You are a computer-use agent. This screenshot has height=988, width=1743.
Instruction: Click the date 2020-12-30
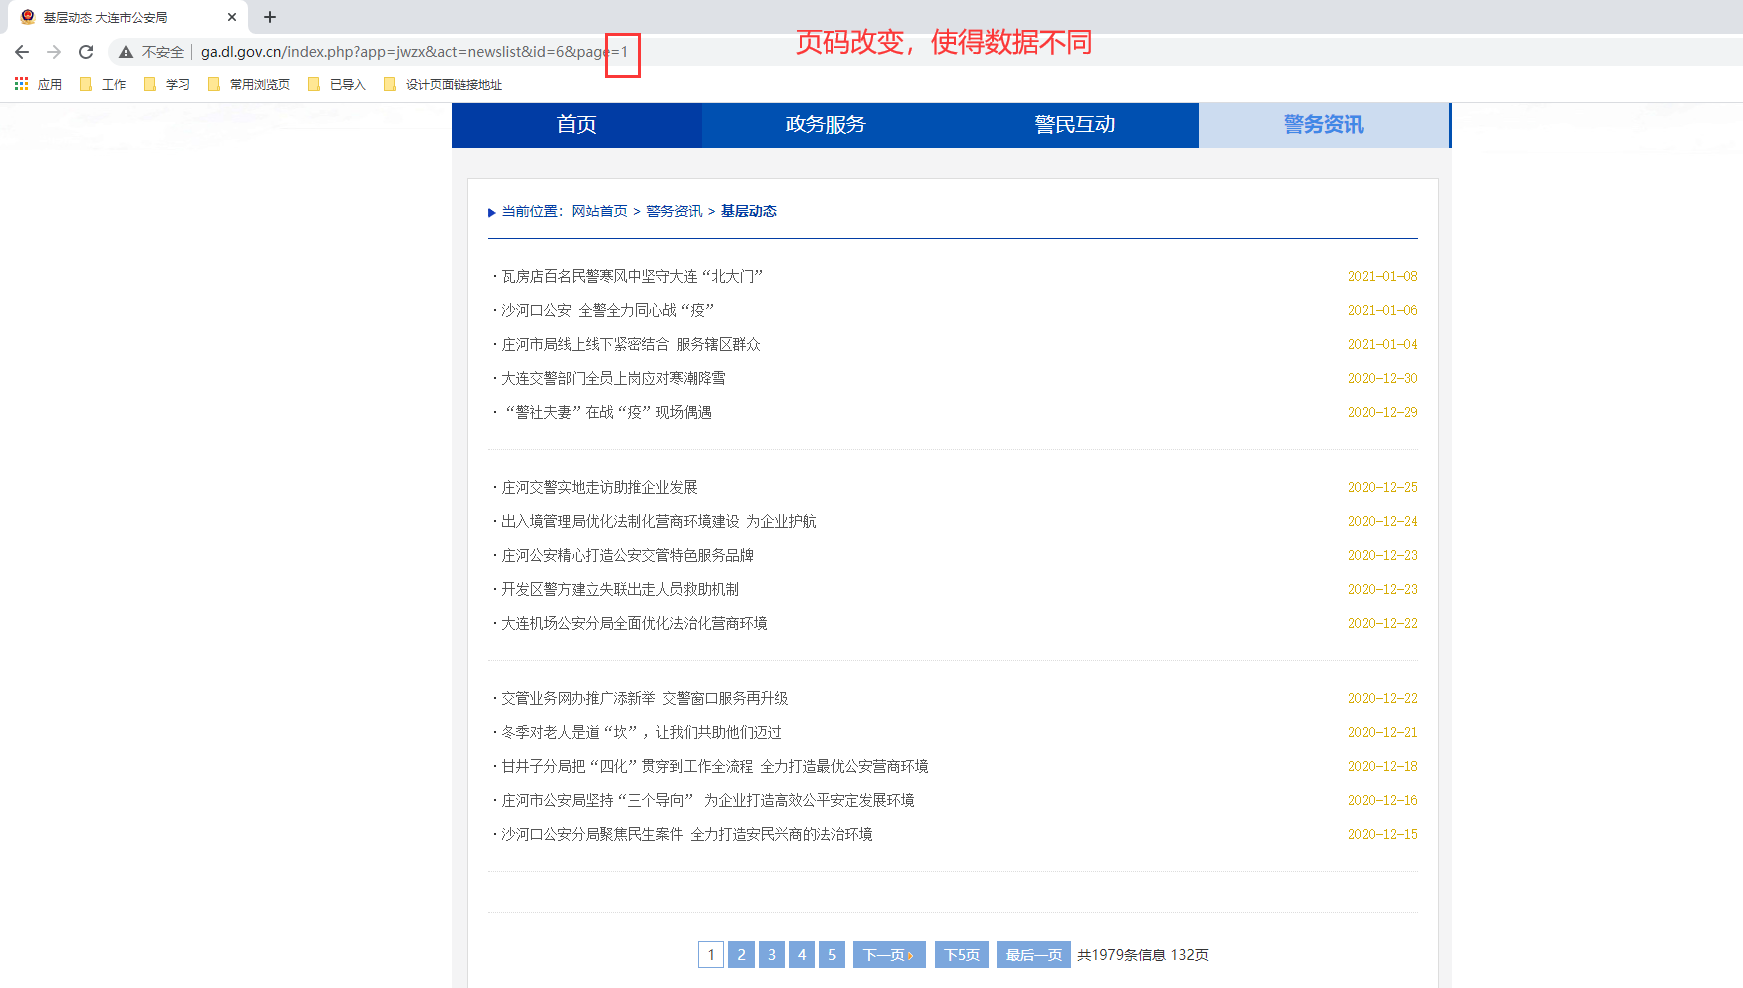[x=1382, y=378]
